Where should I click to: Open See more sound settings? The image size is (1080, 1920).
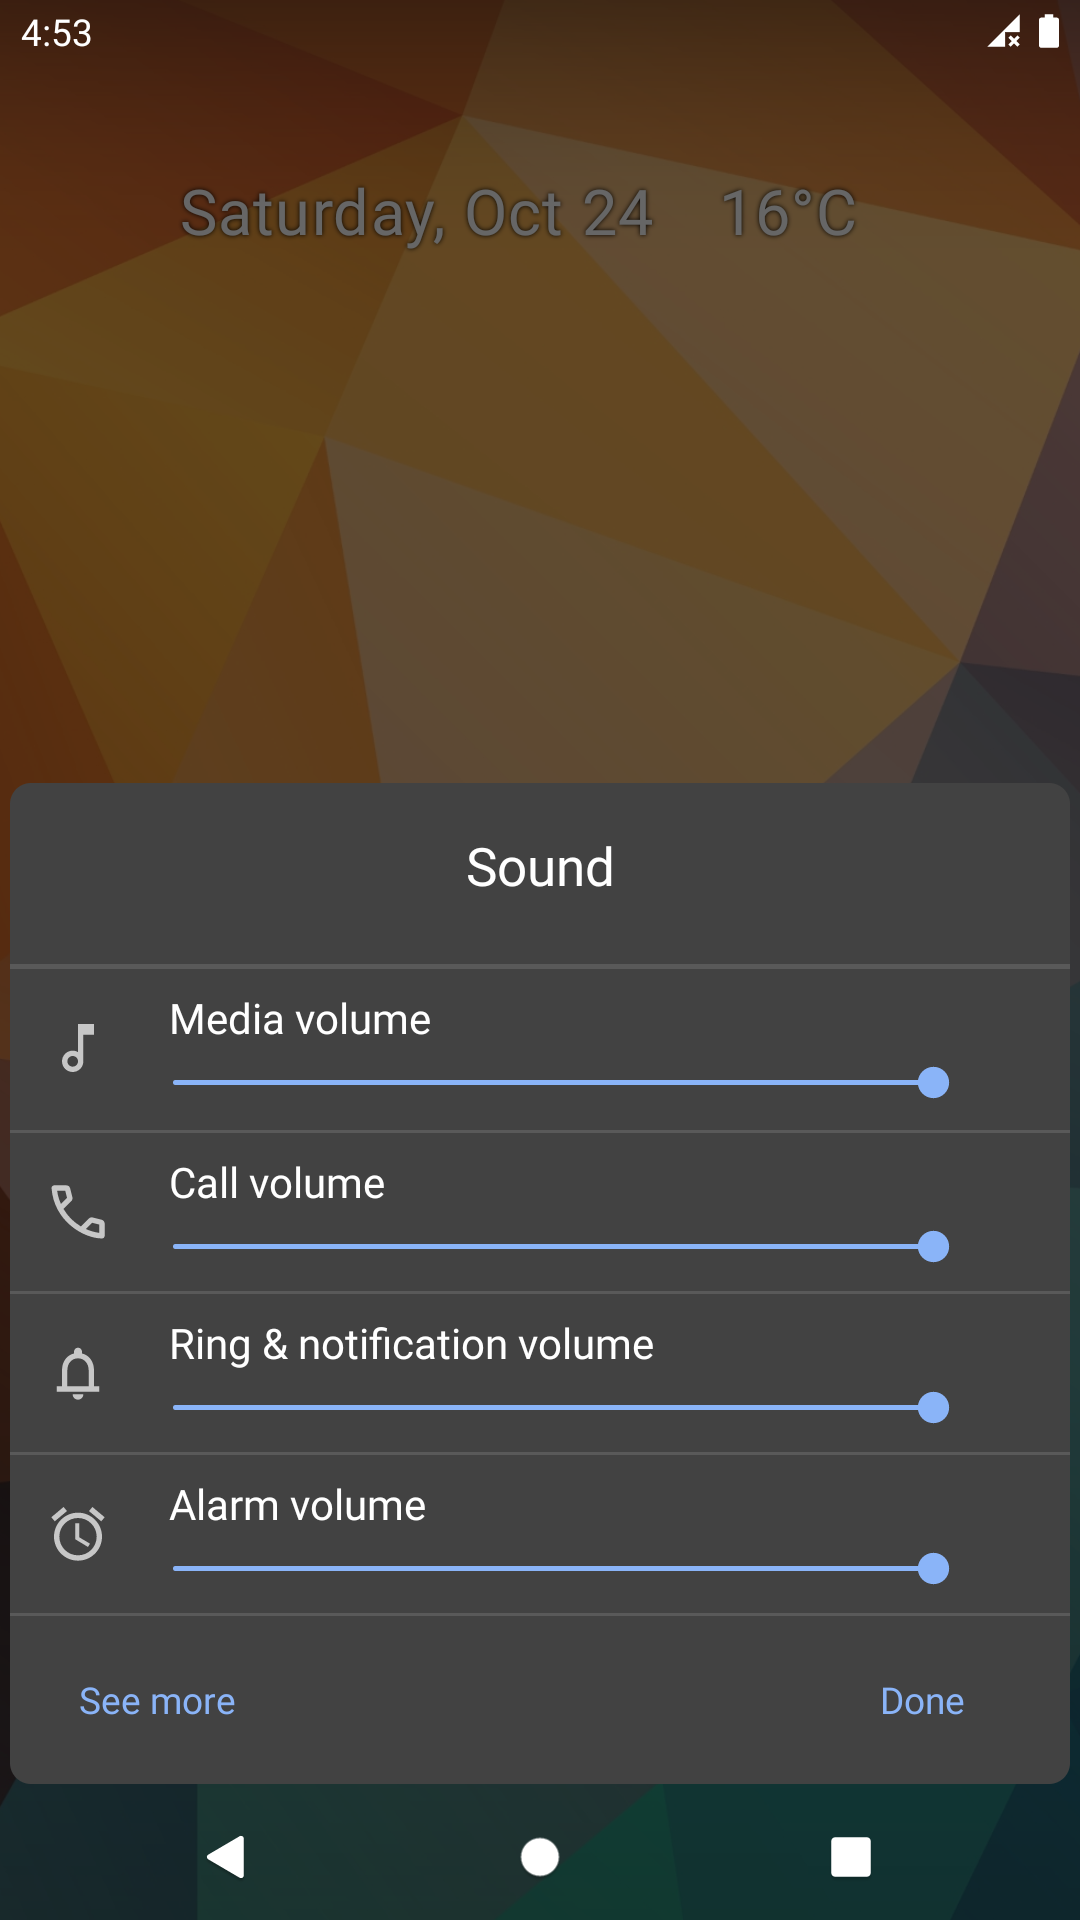pos(157,1701)
